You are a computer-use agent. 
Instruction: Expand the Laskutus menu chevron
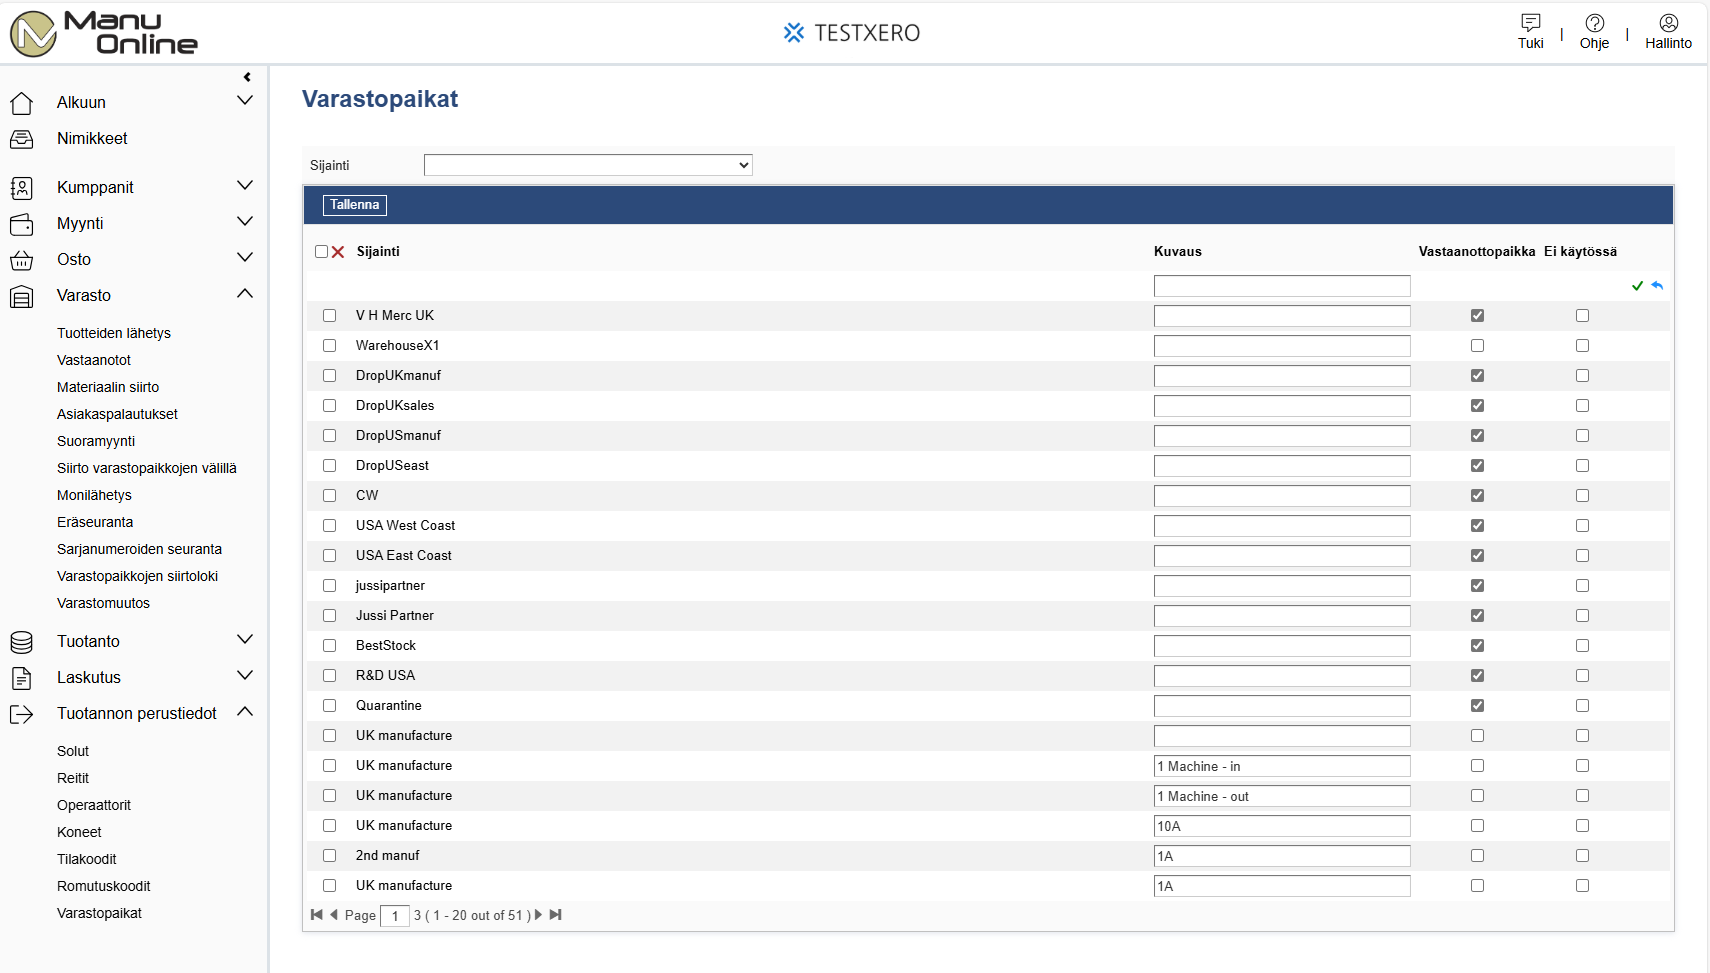[245, 676]
